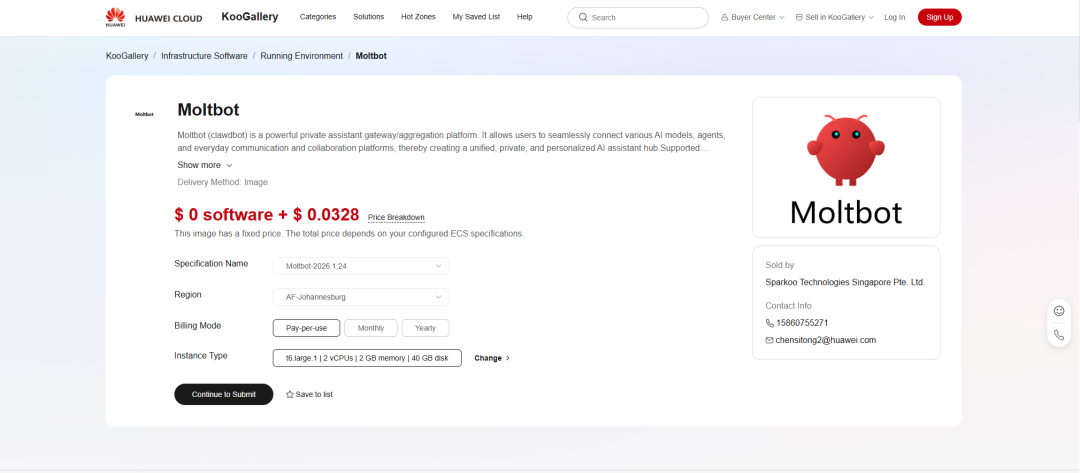
Task: Click the Save to list label
Action: (x=314, y=395)
